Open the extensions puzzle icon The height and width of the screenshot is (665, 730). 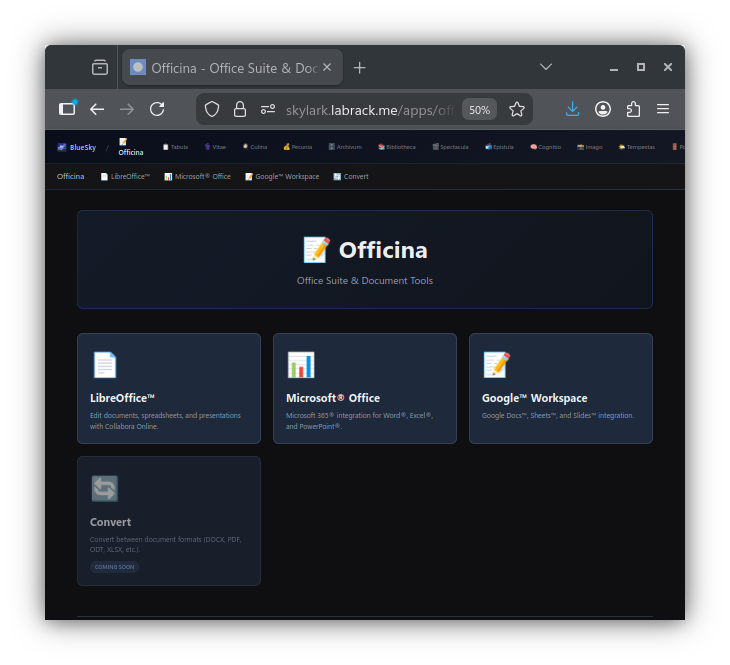point(633,109)
